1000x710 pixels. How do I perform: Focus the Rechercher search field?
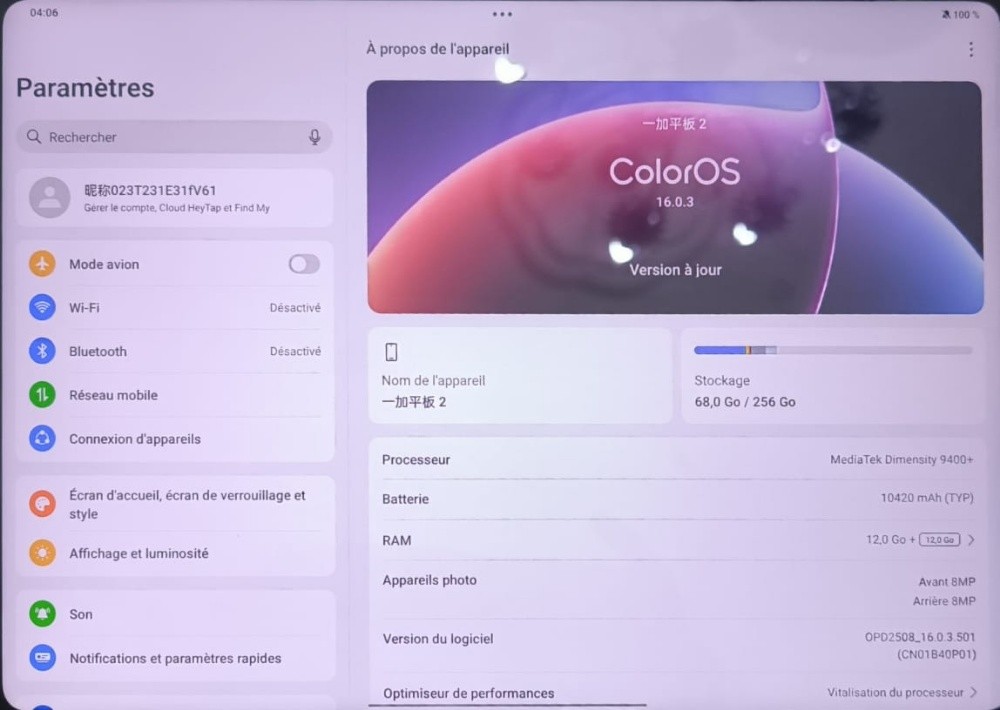(175, 137)
